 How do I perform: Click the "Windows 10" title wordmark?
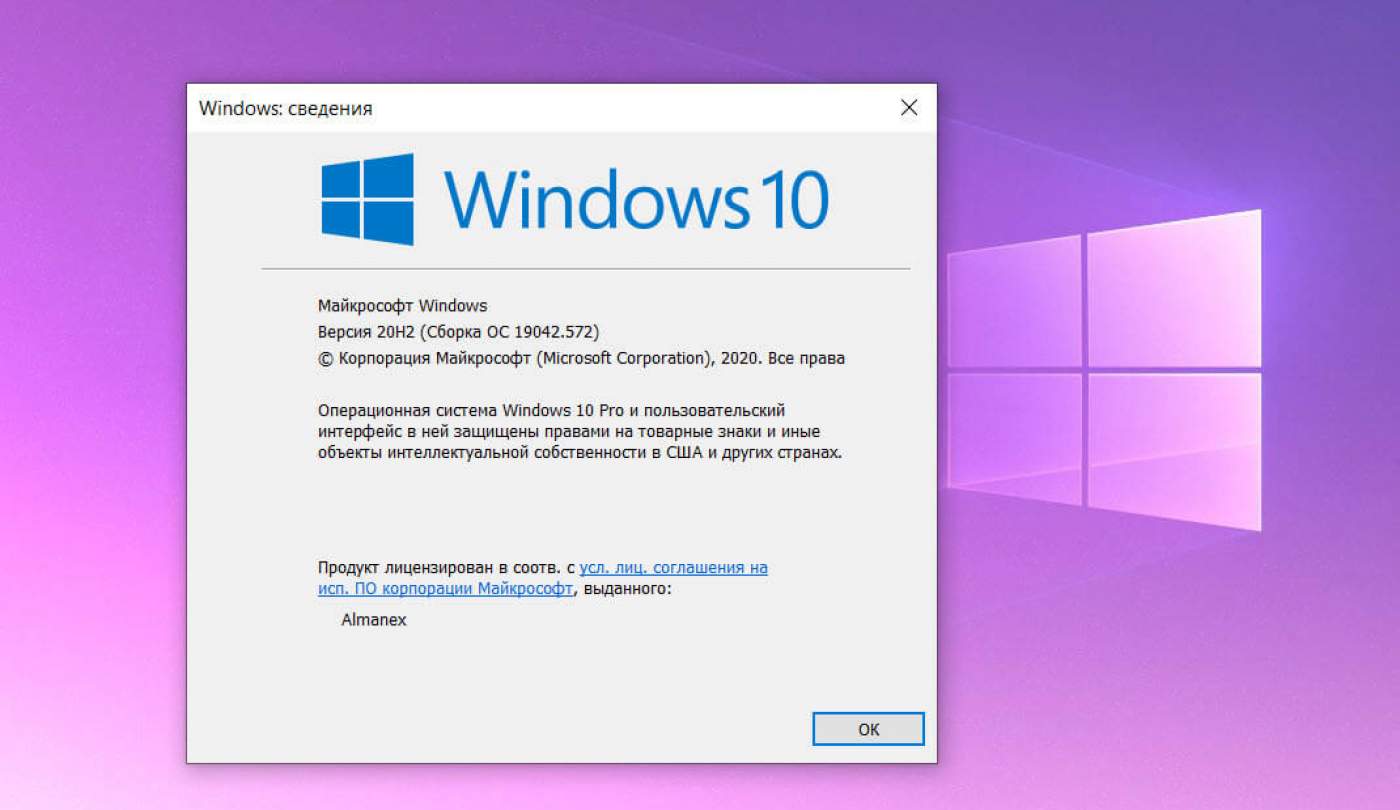pyautogui.click(x=636, y=200)
